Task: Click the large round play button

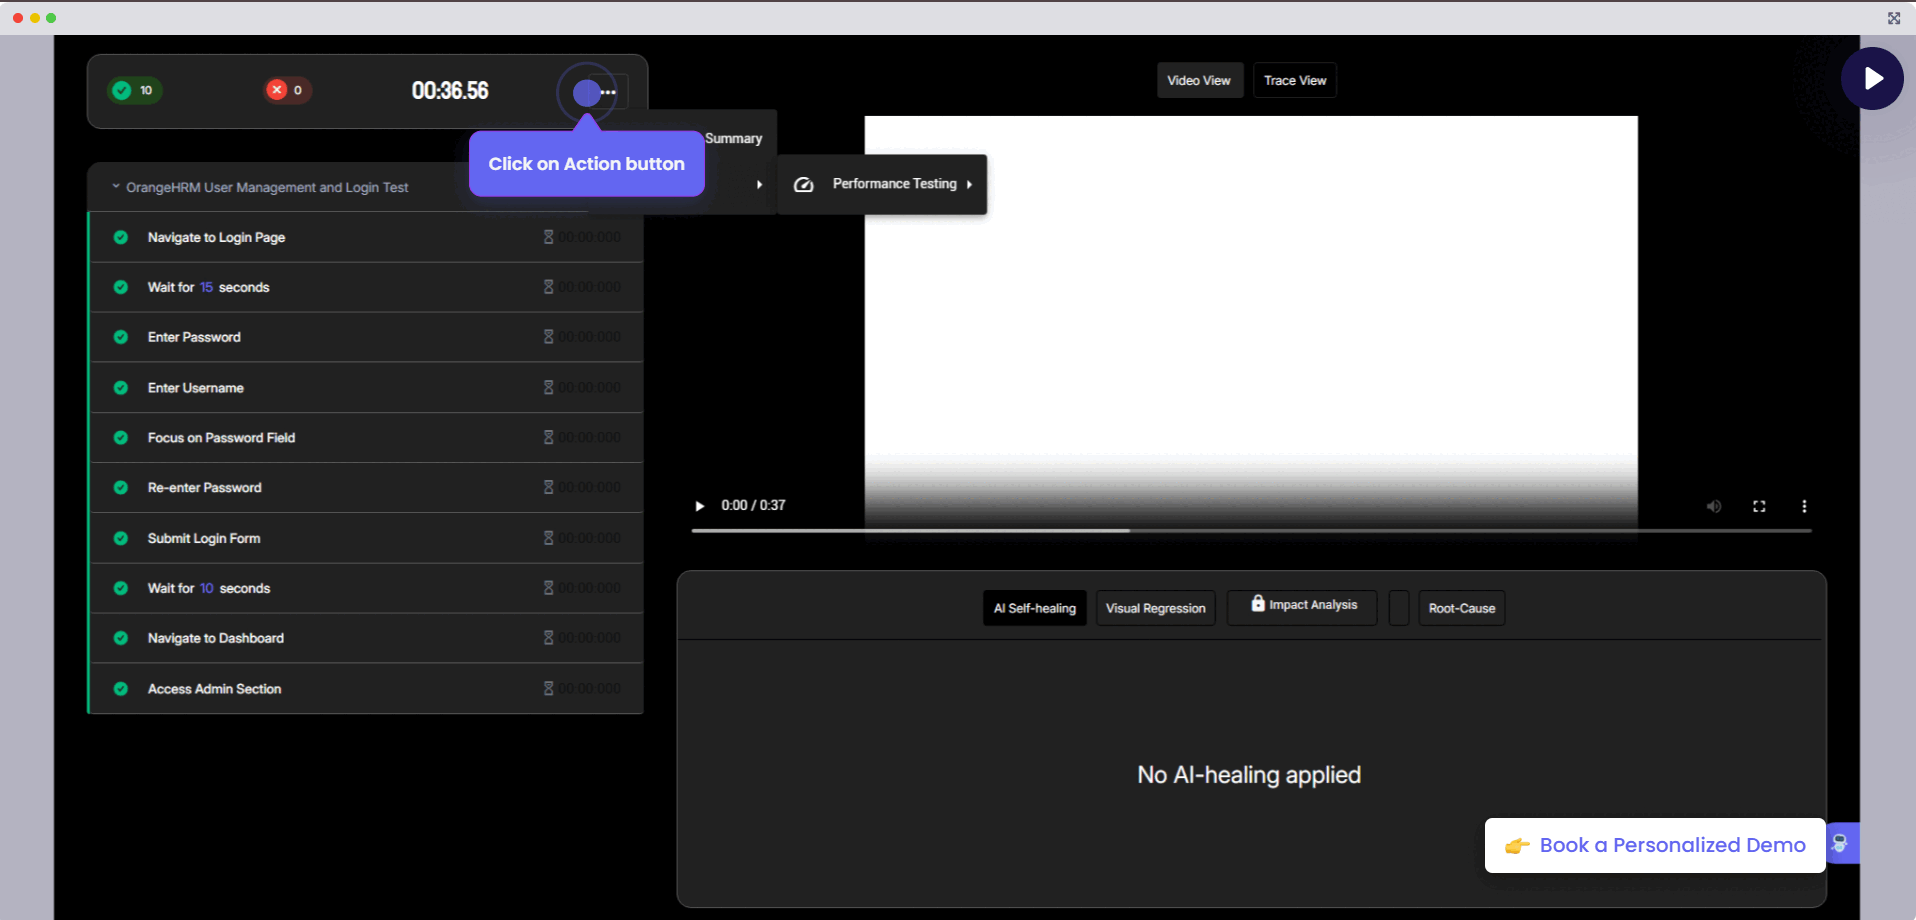Action: 1871,79
